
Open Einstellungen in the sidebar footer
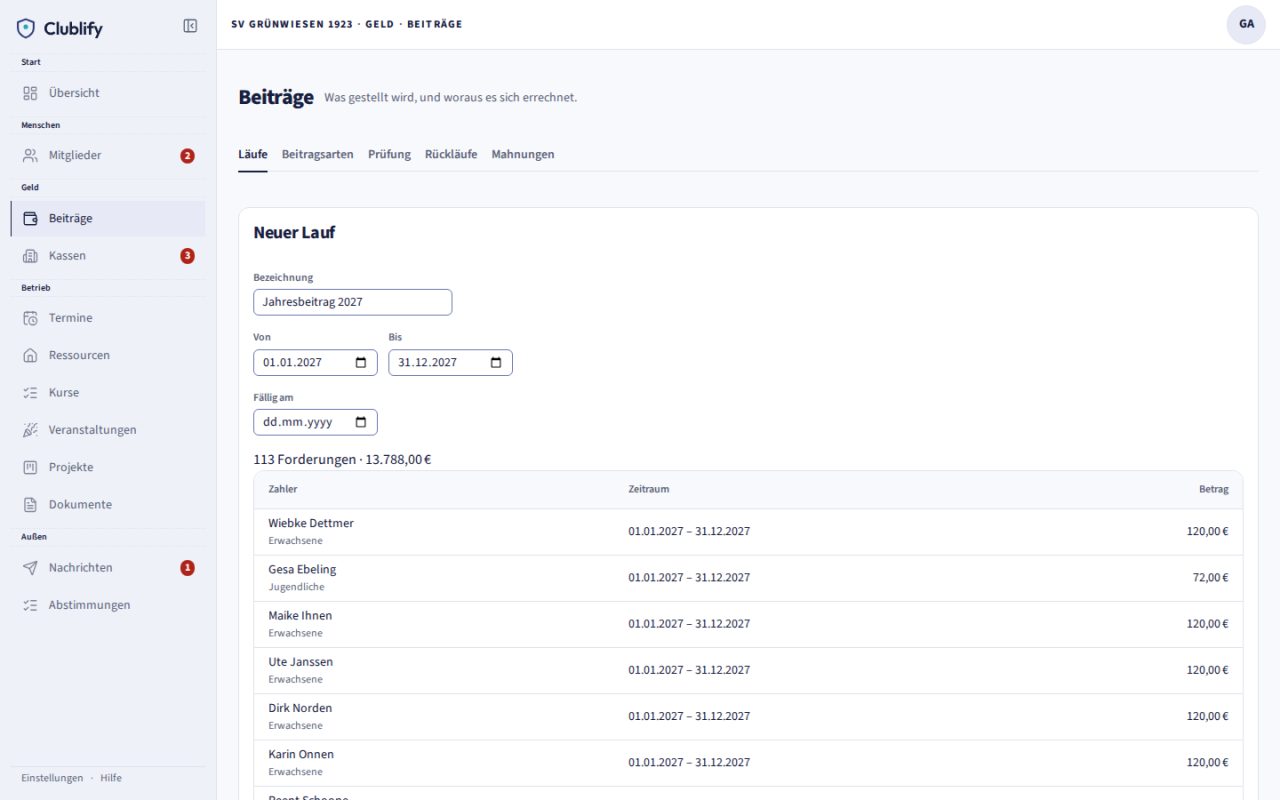pos(52,778)
